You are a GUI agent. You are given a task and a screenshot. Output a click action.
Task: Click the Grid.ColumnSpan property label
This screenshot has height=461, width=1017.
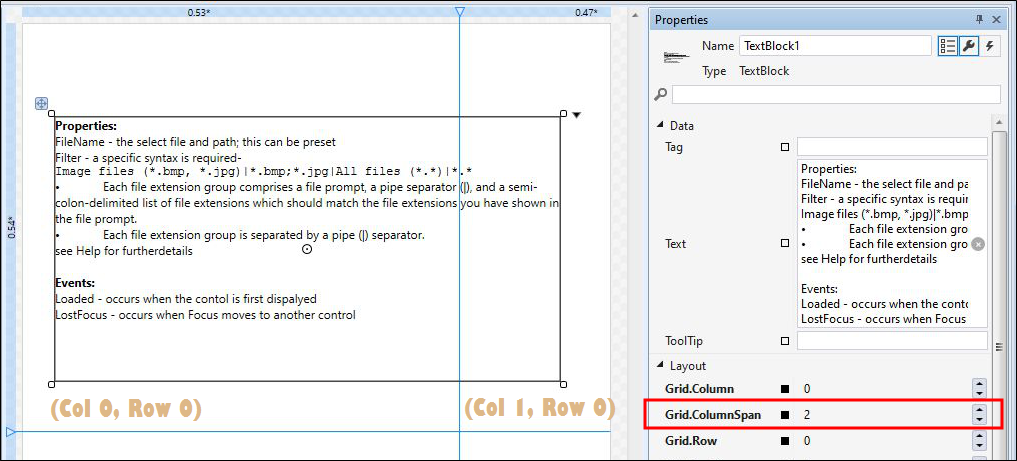(713, 415)
